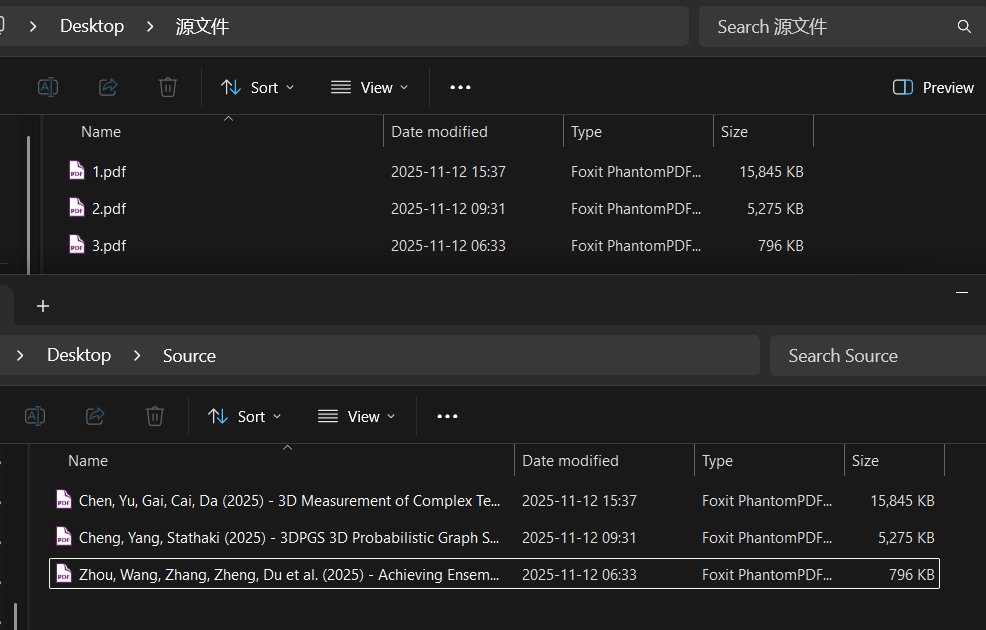Open Sort dropdown in Source window
Screen dimensions: 986x630
pyautogui.click(x=244, y=416)
